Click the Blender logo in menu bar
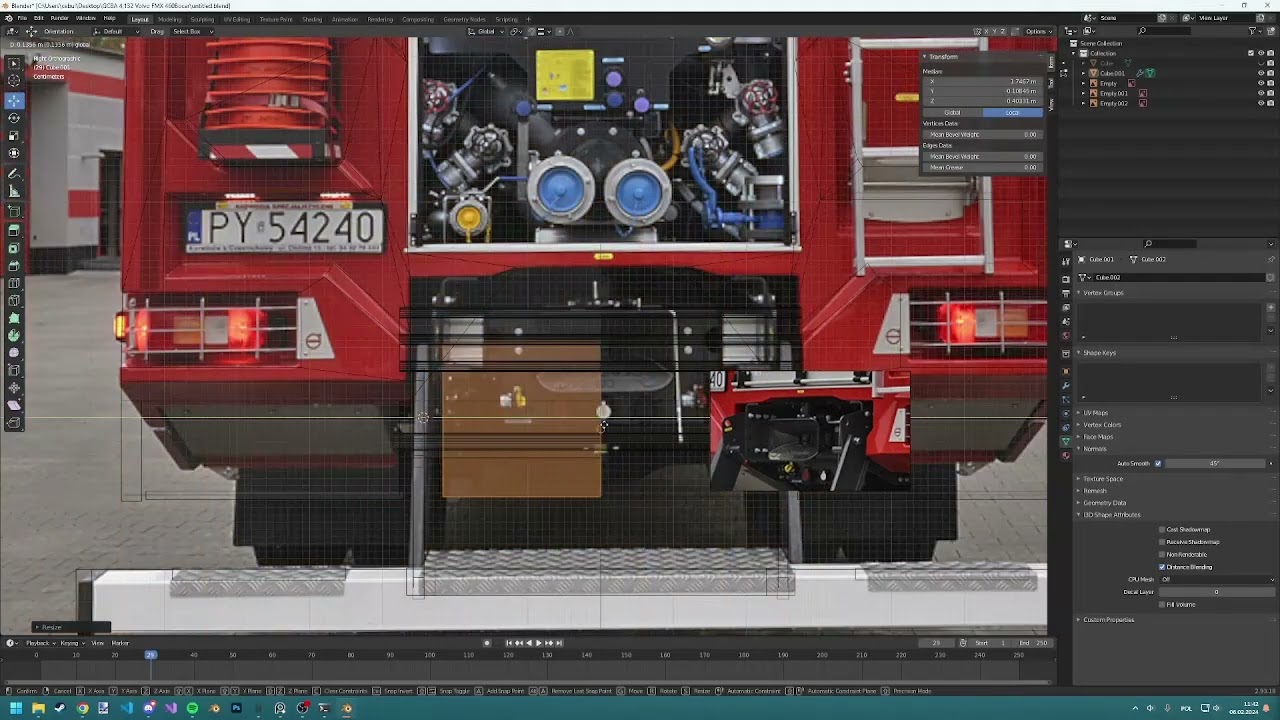Screen dimensions: 1280x720 (x=8, y=18)
